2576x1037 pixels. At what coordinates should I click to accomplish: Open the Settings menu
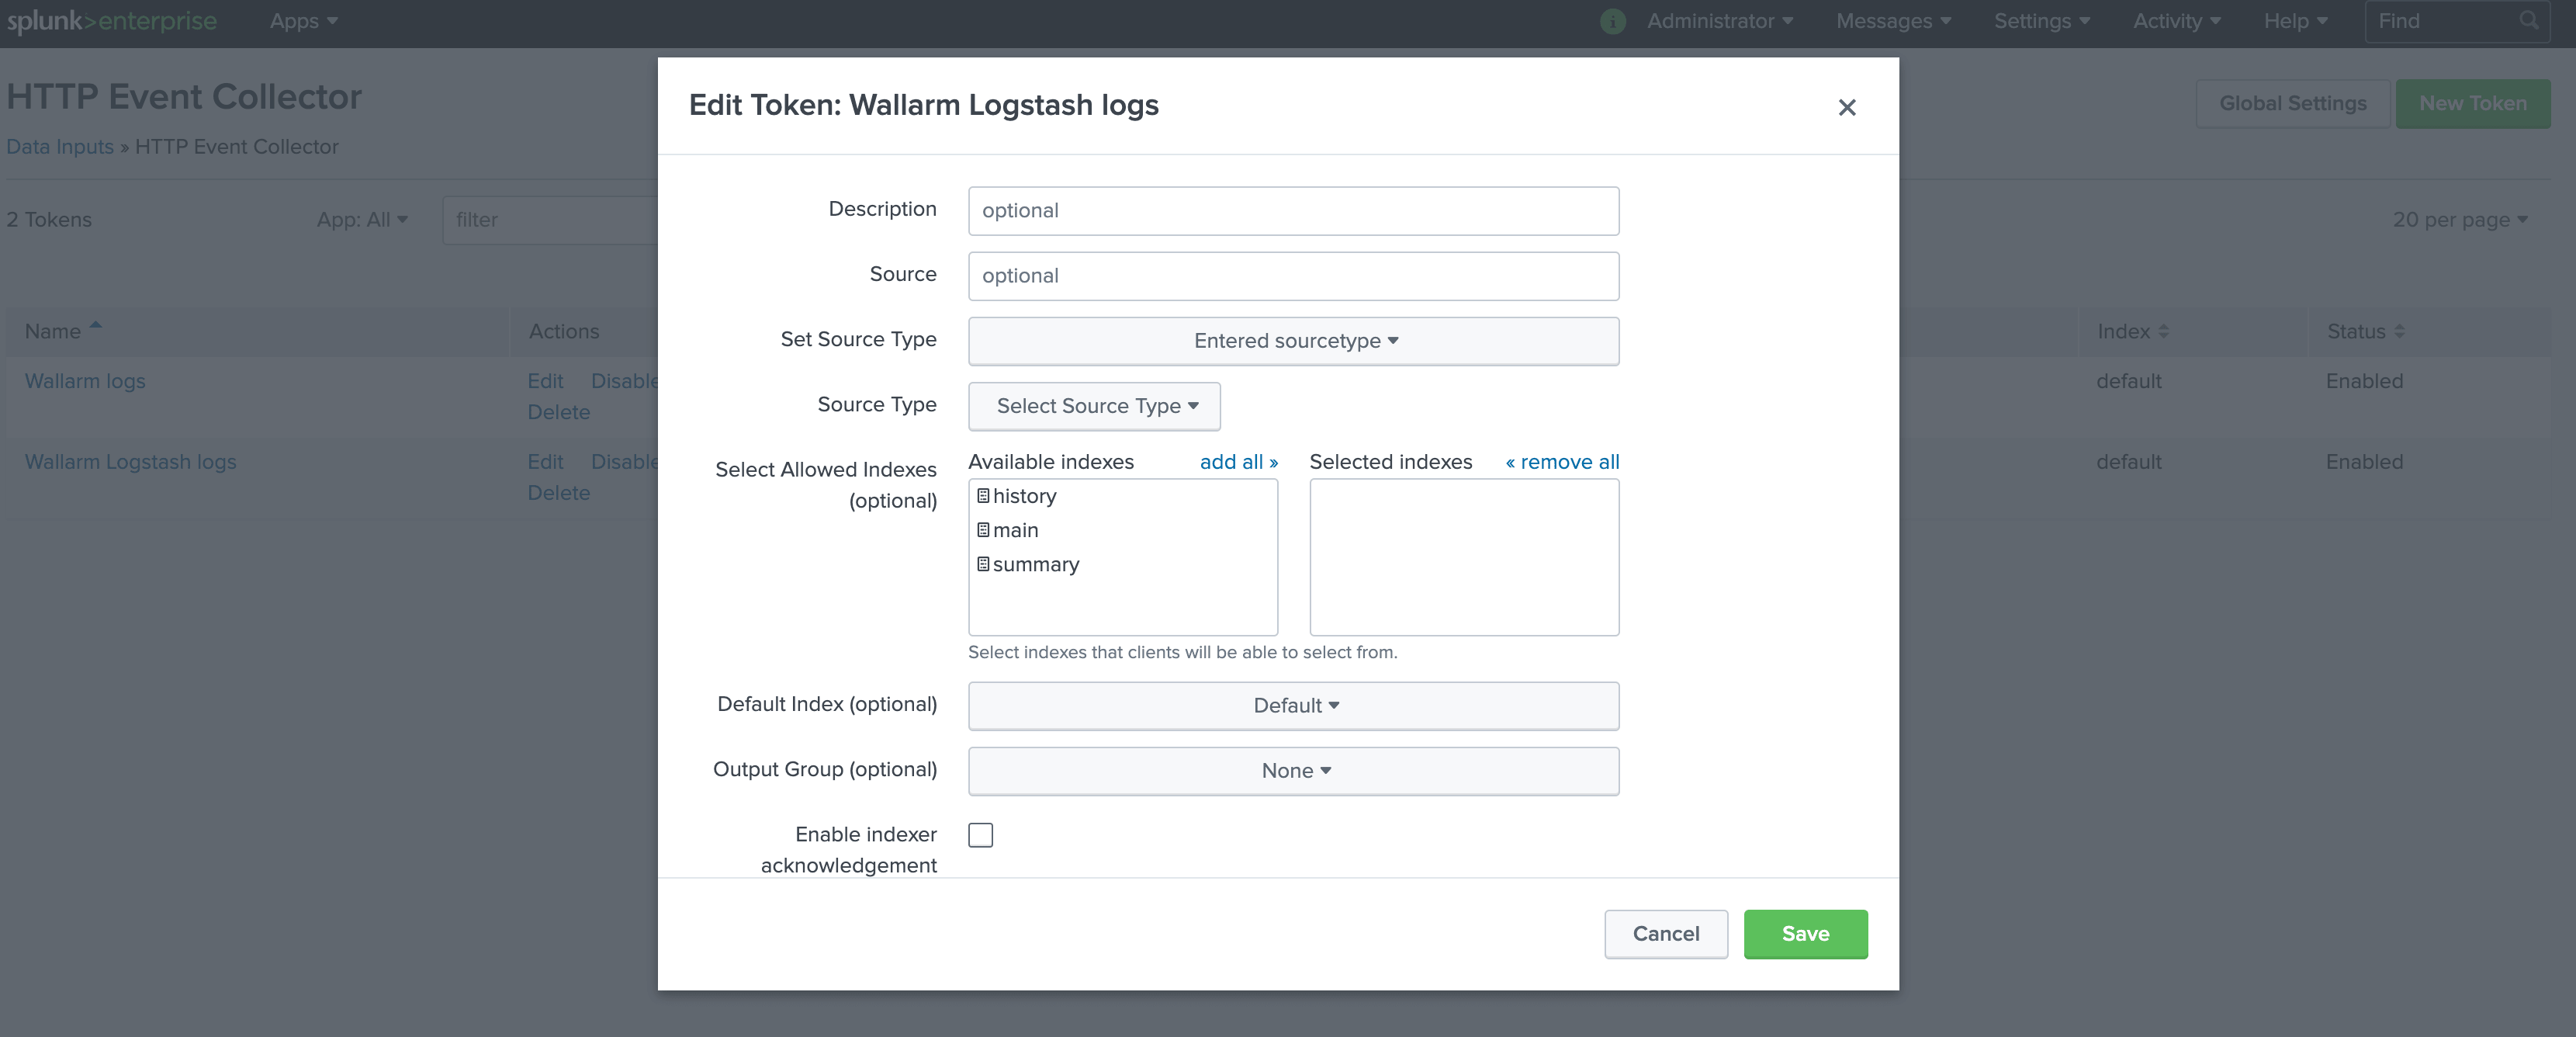[x=2041, y=21]
